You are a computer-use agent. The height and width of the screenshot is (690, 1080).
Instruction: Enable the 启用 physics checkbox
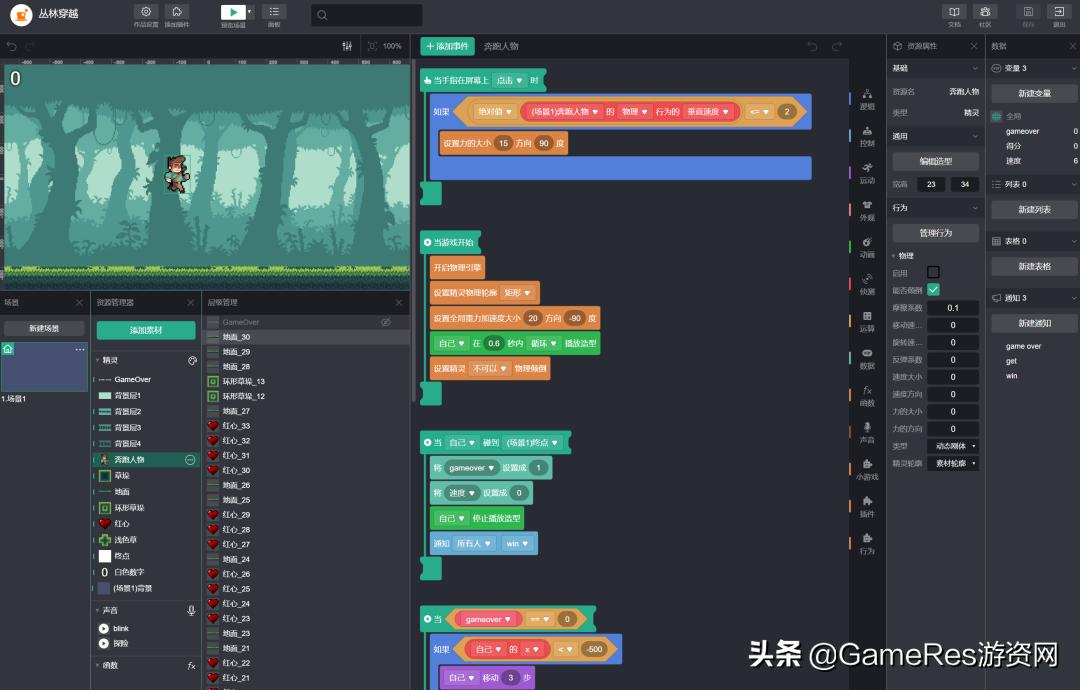935,271
